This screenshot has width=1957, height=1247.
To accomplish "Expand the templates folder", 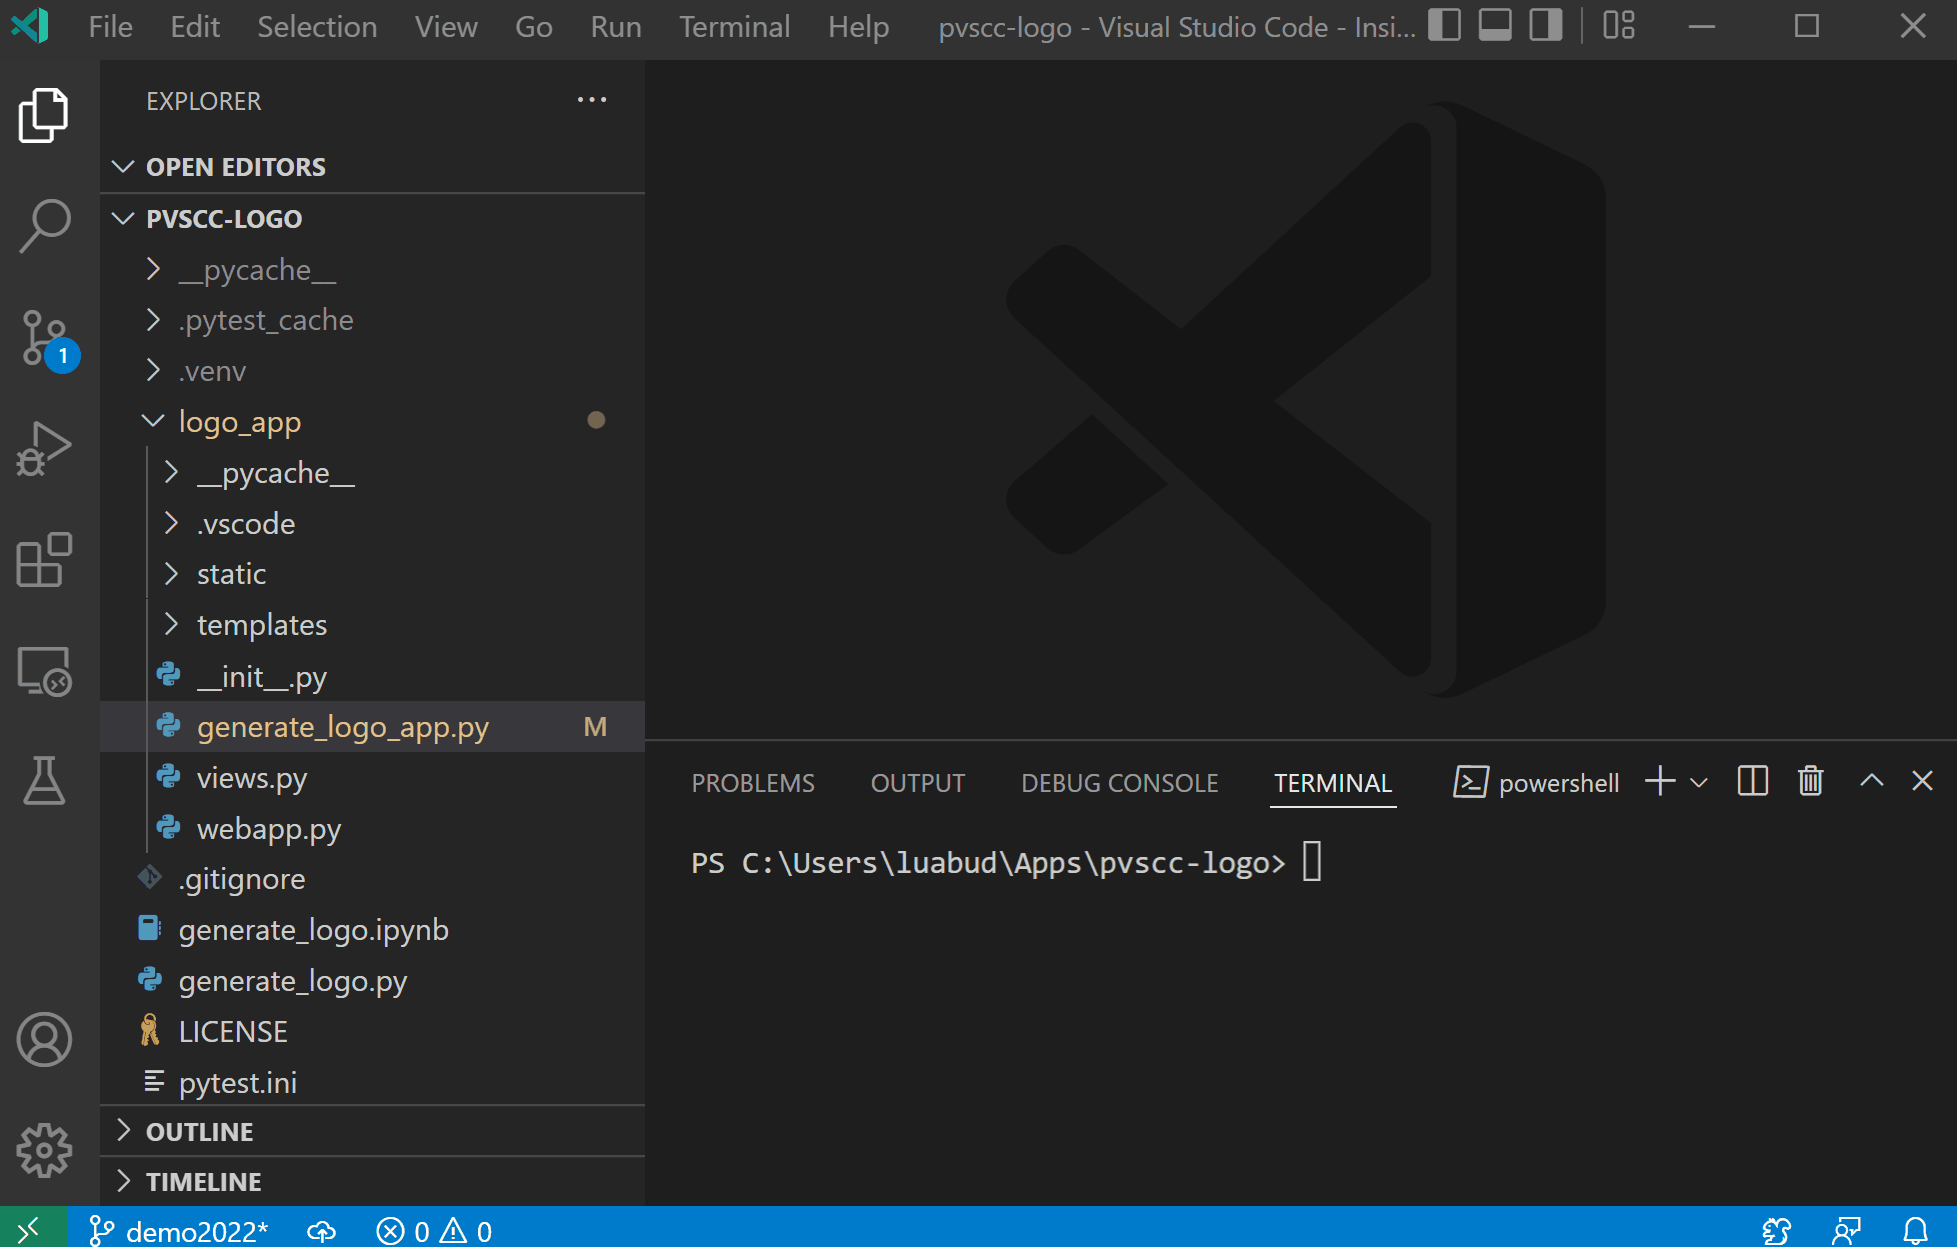I will (261, 625).
